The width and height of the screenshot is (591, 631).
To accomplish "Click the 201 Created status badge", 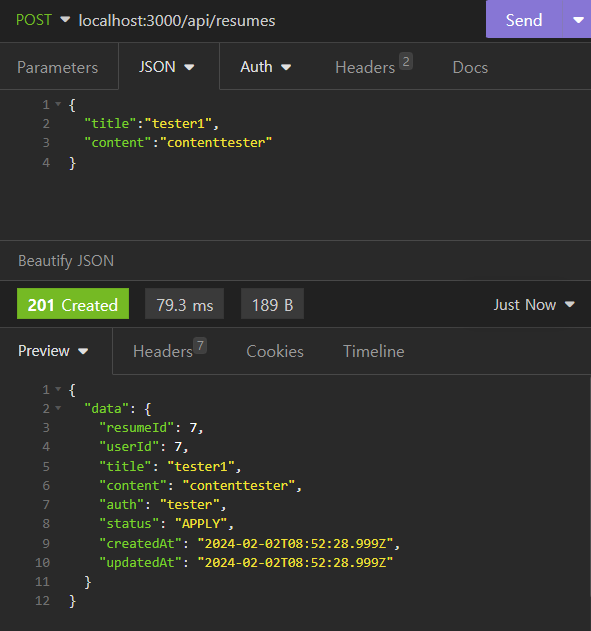I will click(73, 304).
